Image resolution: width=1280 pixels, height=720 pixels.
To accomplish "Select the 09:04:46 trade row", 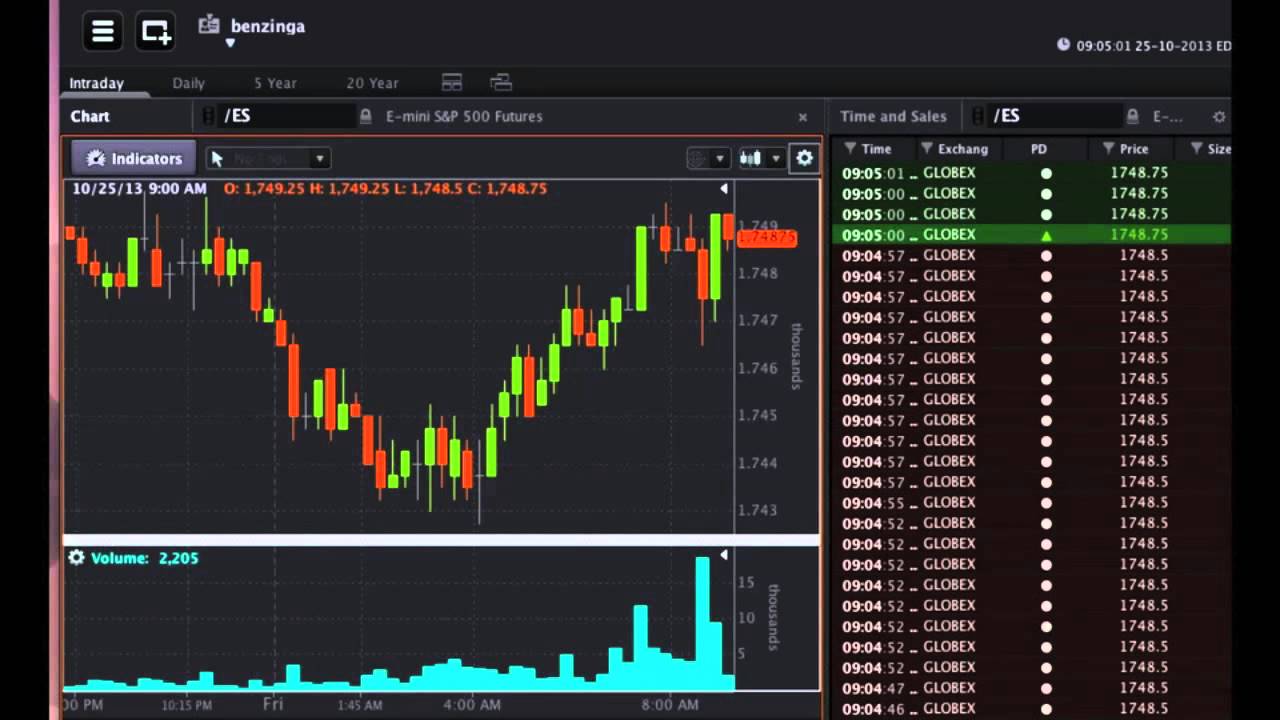I will (1031, 709).
